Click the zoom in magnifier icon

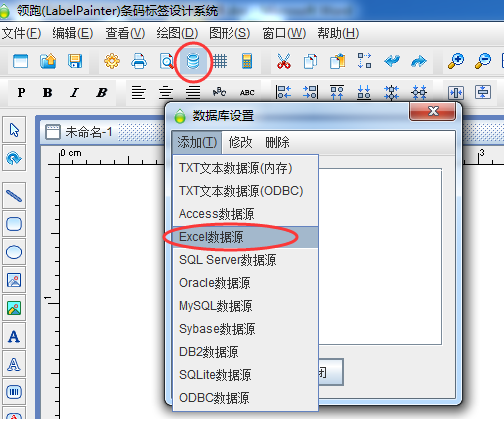pos(456,61)
